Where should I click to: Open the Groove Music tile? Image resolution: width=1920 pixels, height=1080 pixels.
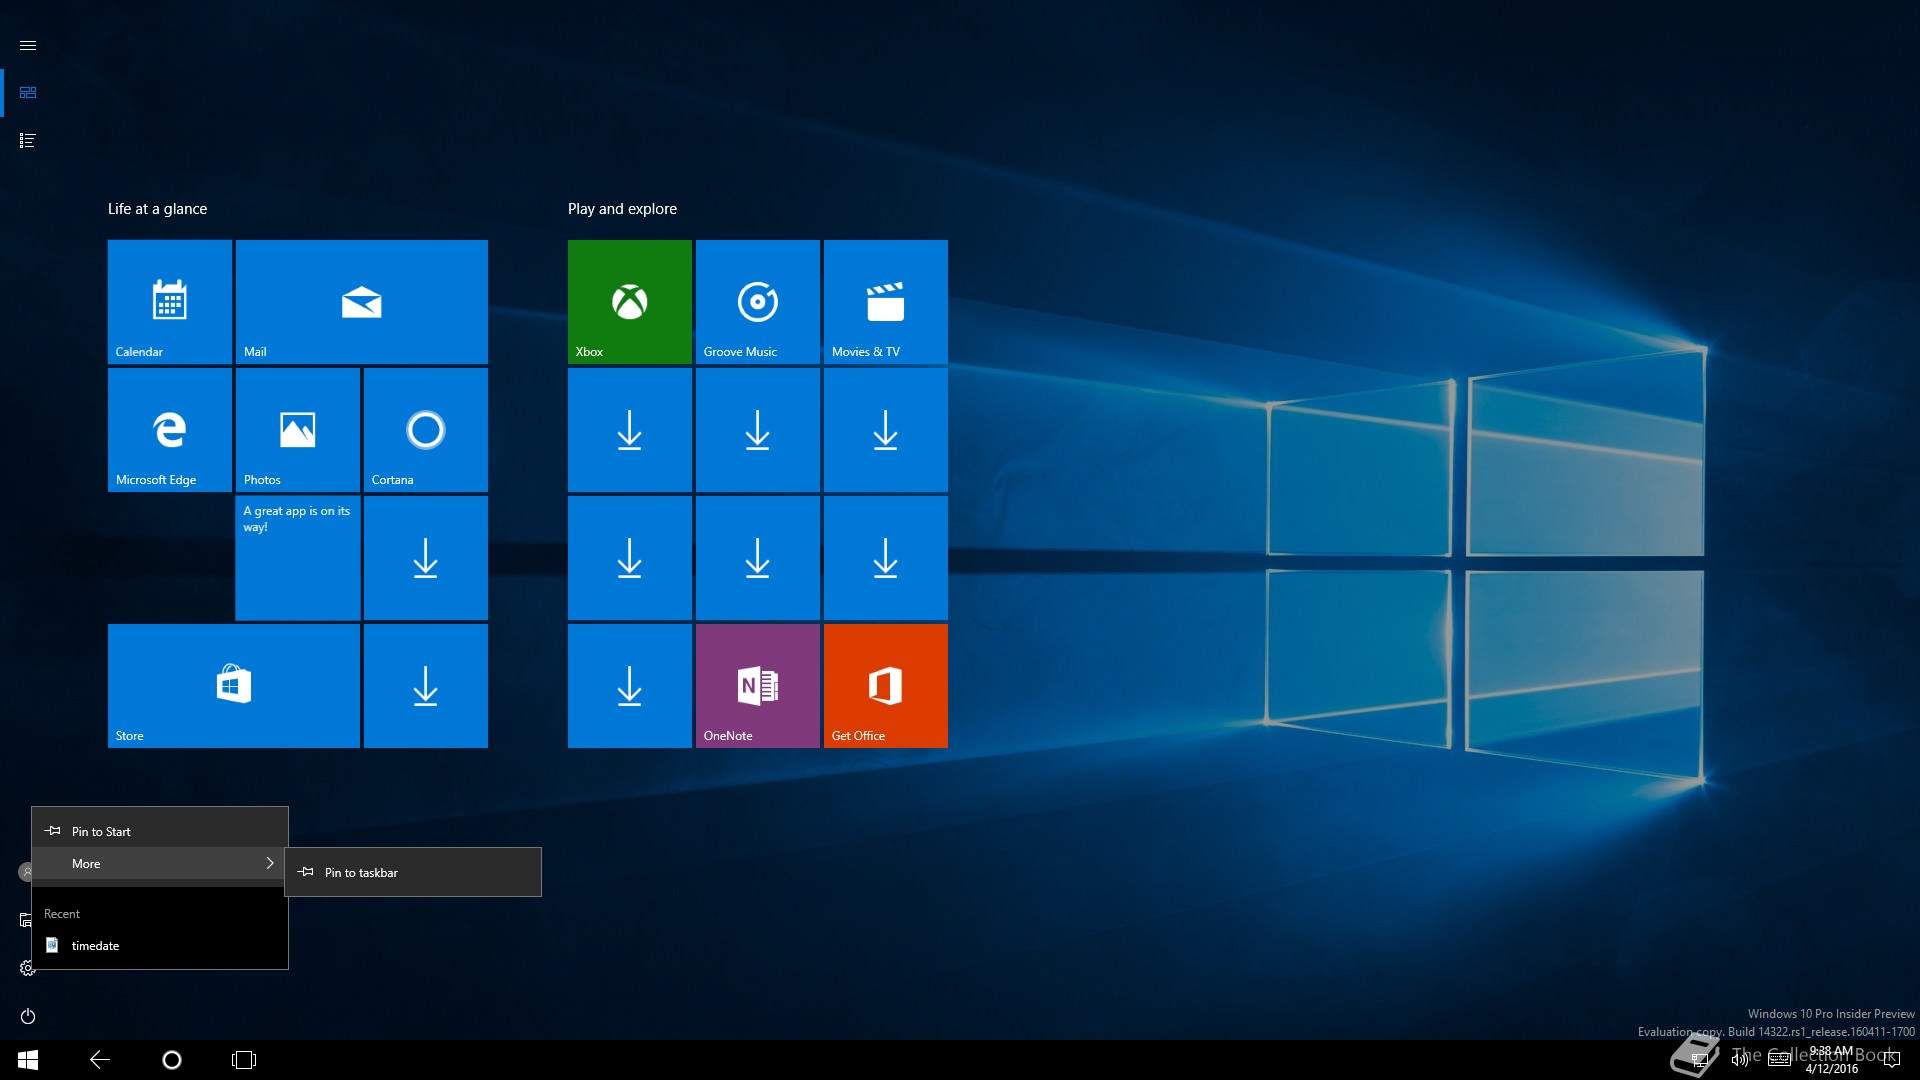tap(758, 302)
